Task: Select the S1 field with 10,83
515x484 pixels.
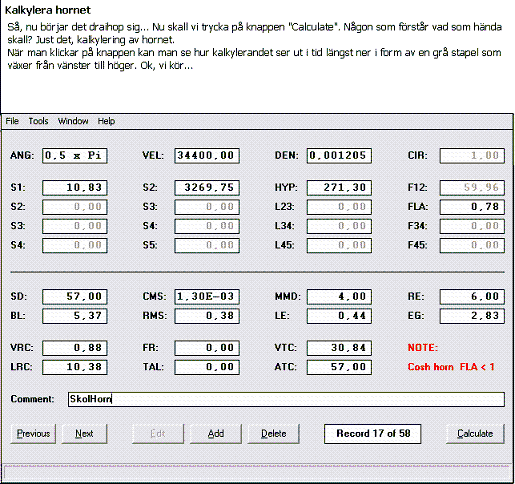Action: [x=75, y=188]
